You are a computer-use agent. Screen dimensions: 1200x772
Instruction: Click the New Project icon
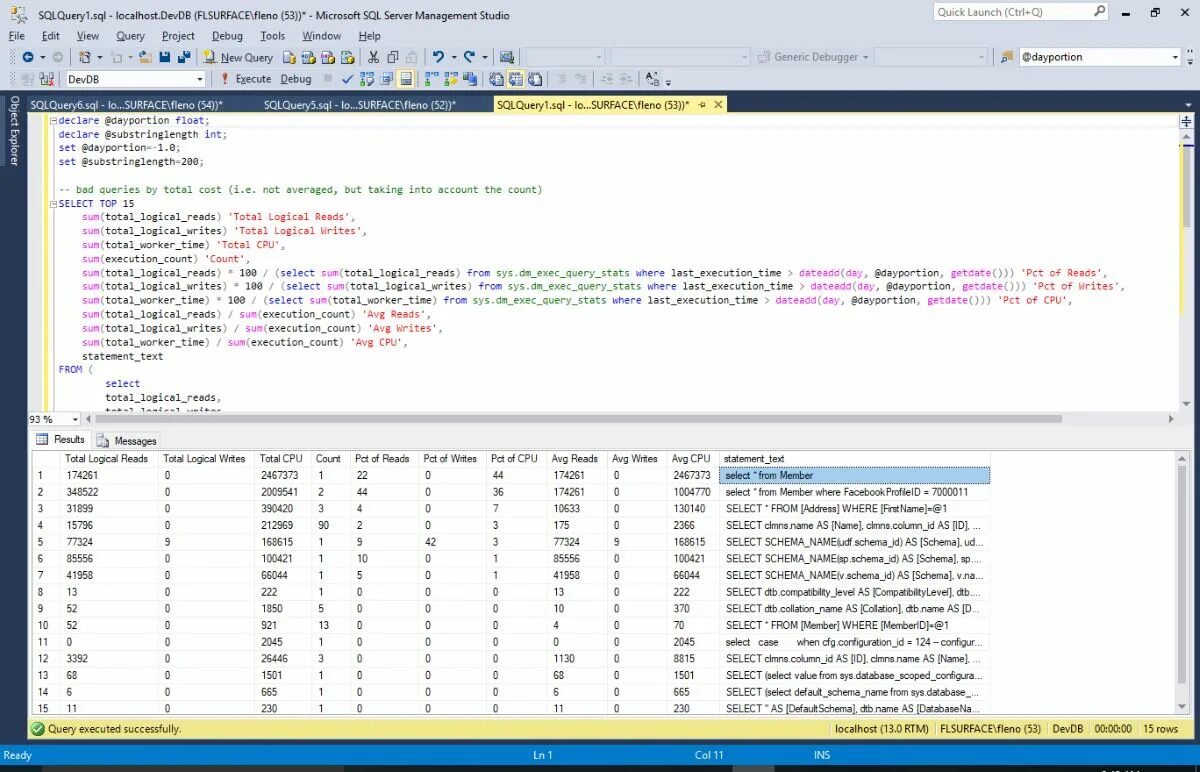point(85,57)
